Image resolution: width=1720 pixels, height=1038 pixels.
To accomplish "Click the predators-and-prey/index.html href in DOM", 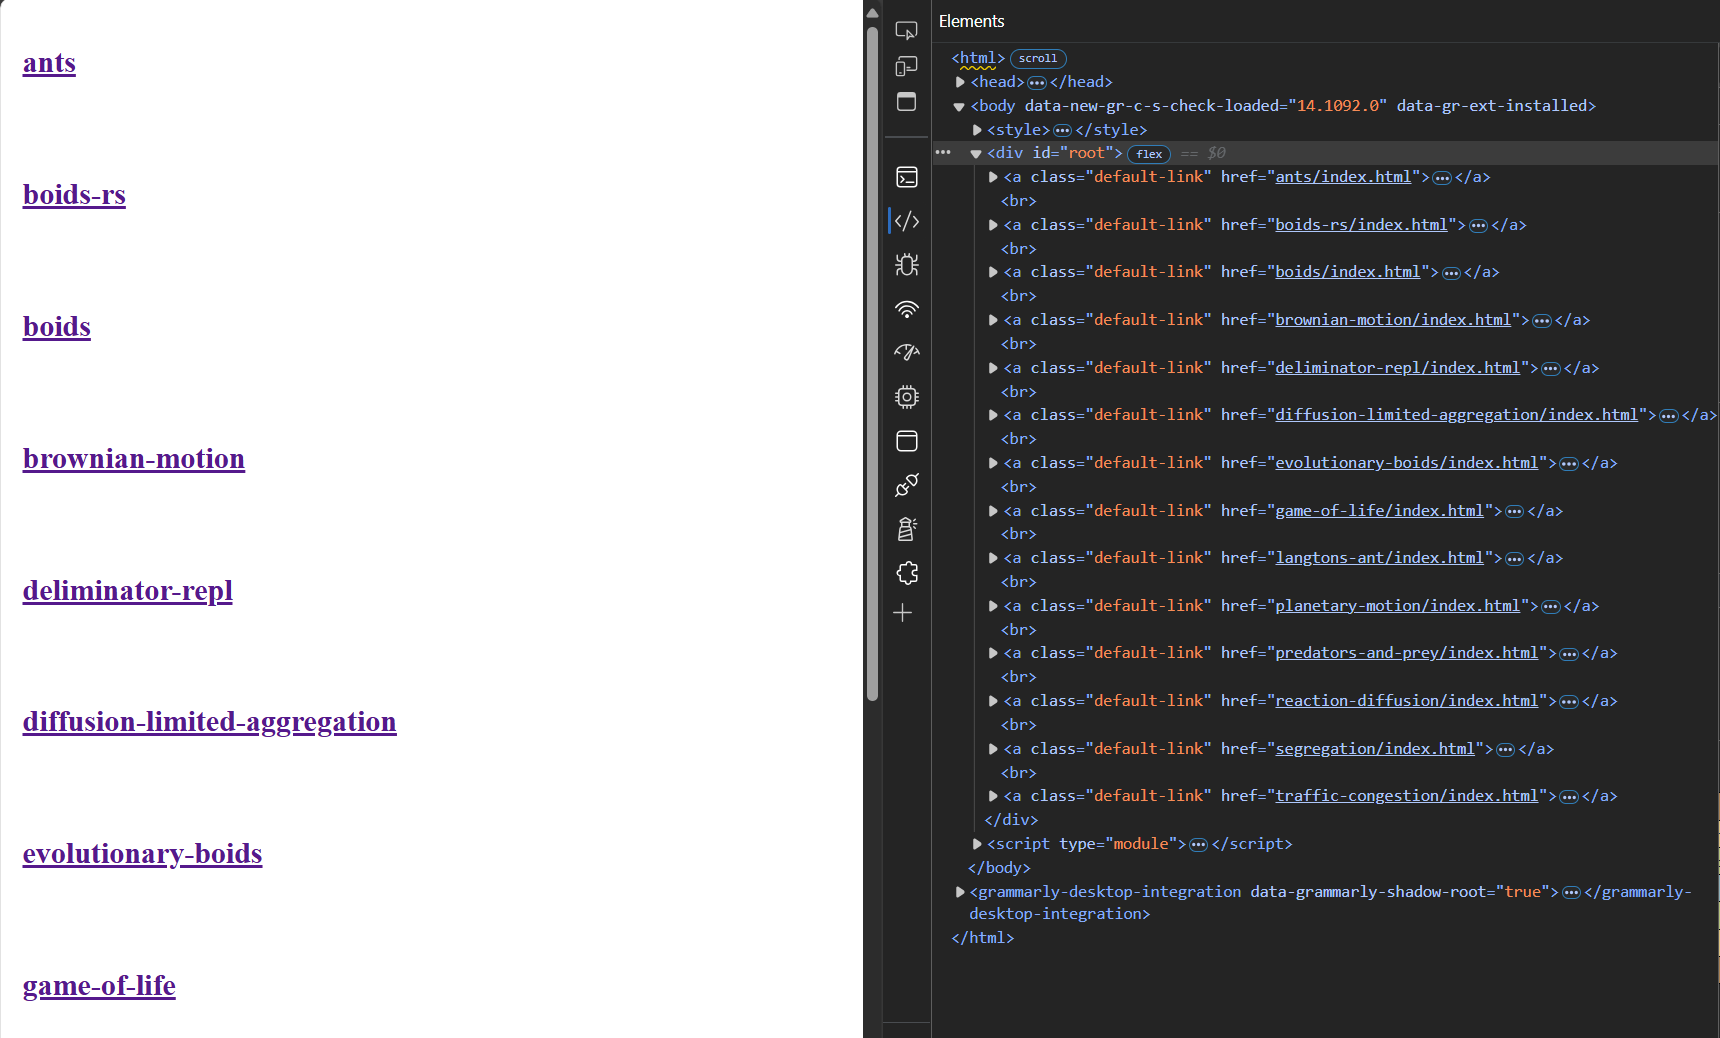I will pos(1406,653).
